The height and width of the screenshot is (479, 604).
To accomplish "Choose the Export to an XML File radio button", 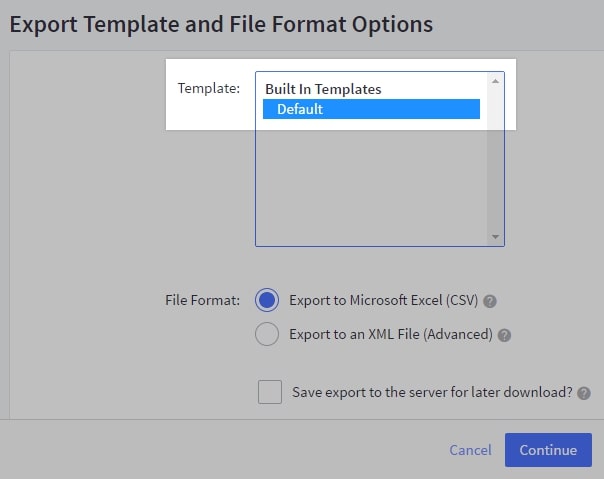I will pyautogui.click(x=267, y=334).
